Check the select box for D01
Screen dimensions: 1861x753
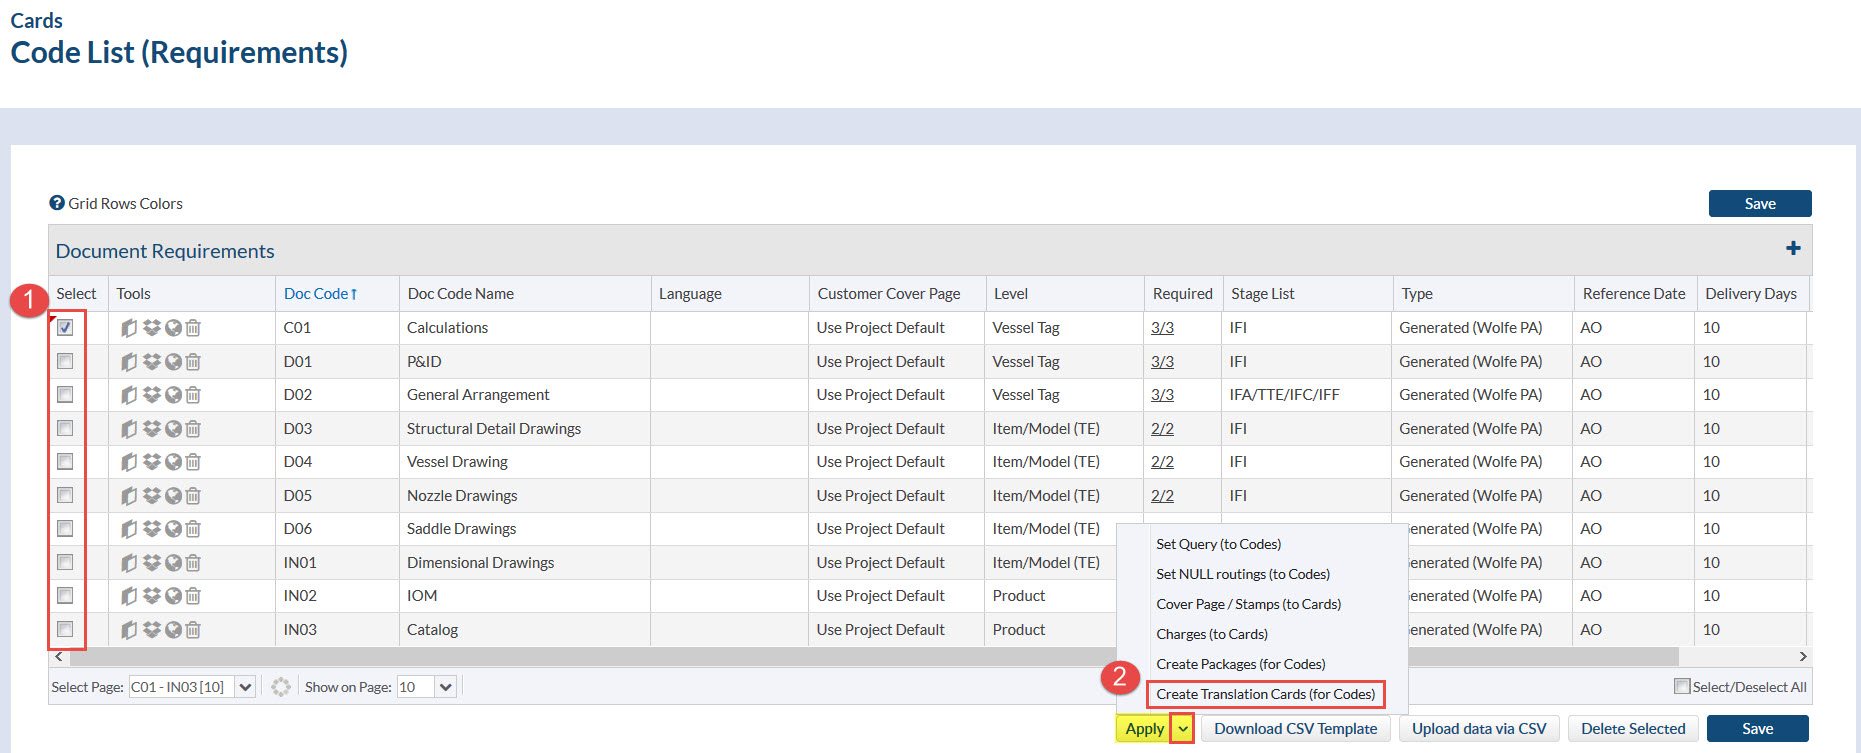65,361
